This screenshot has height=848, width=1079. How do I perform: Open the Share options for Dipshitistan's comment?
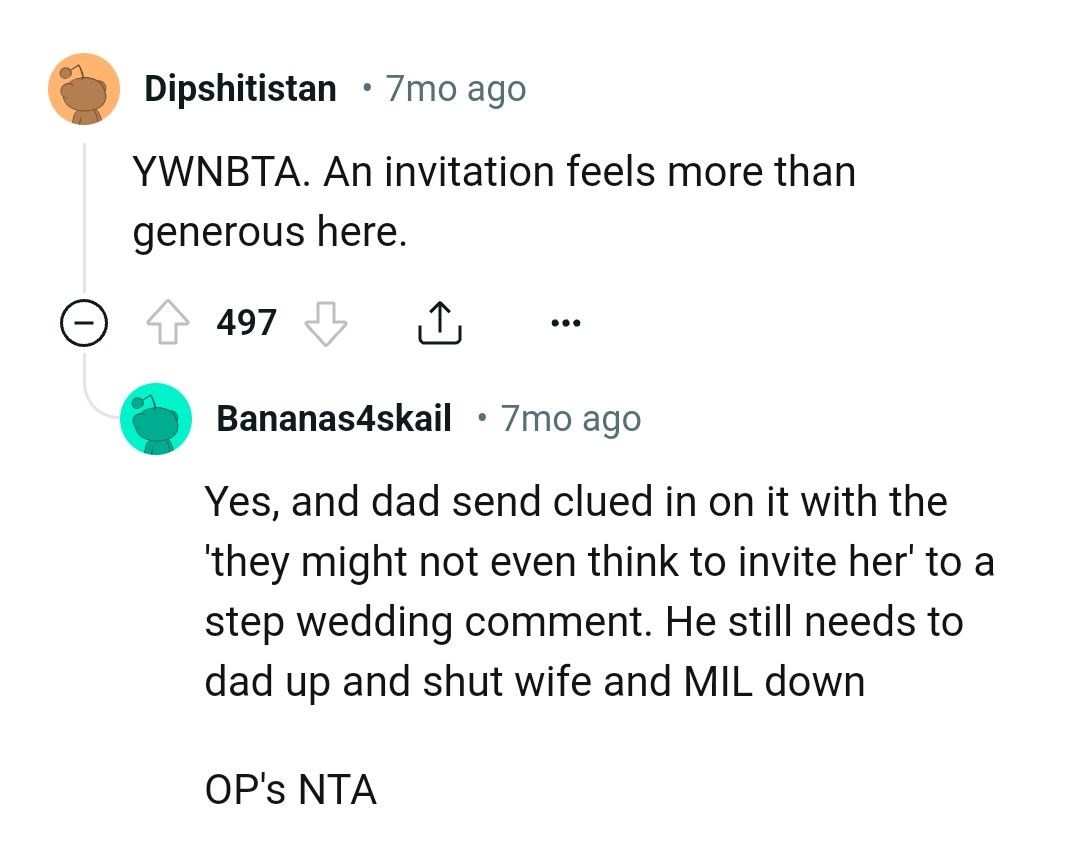pyautogui.click(x=438, y=321)
